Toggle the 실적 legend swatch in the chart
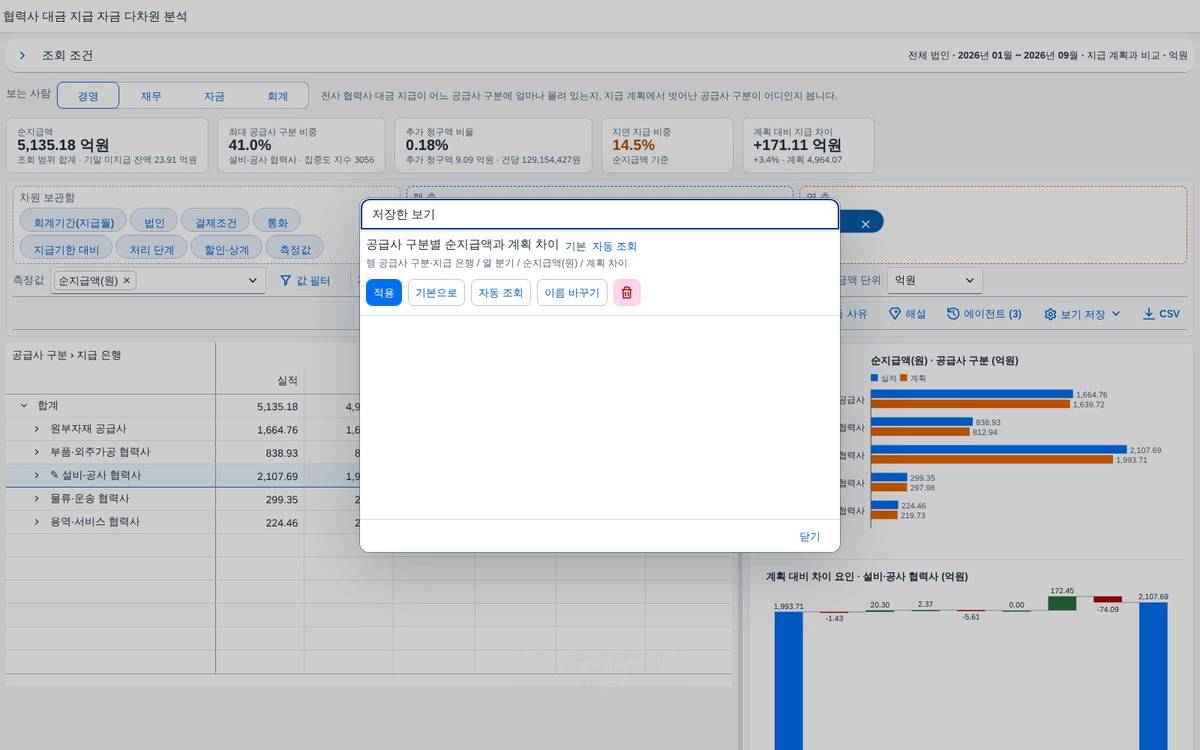This screenshot has width=1200, height=750. click(874, 377)
